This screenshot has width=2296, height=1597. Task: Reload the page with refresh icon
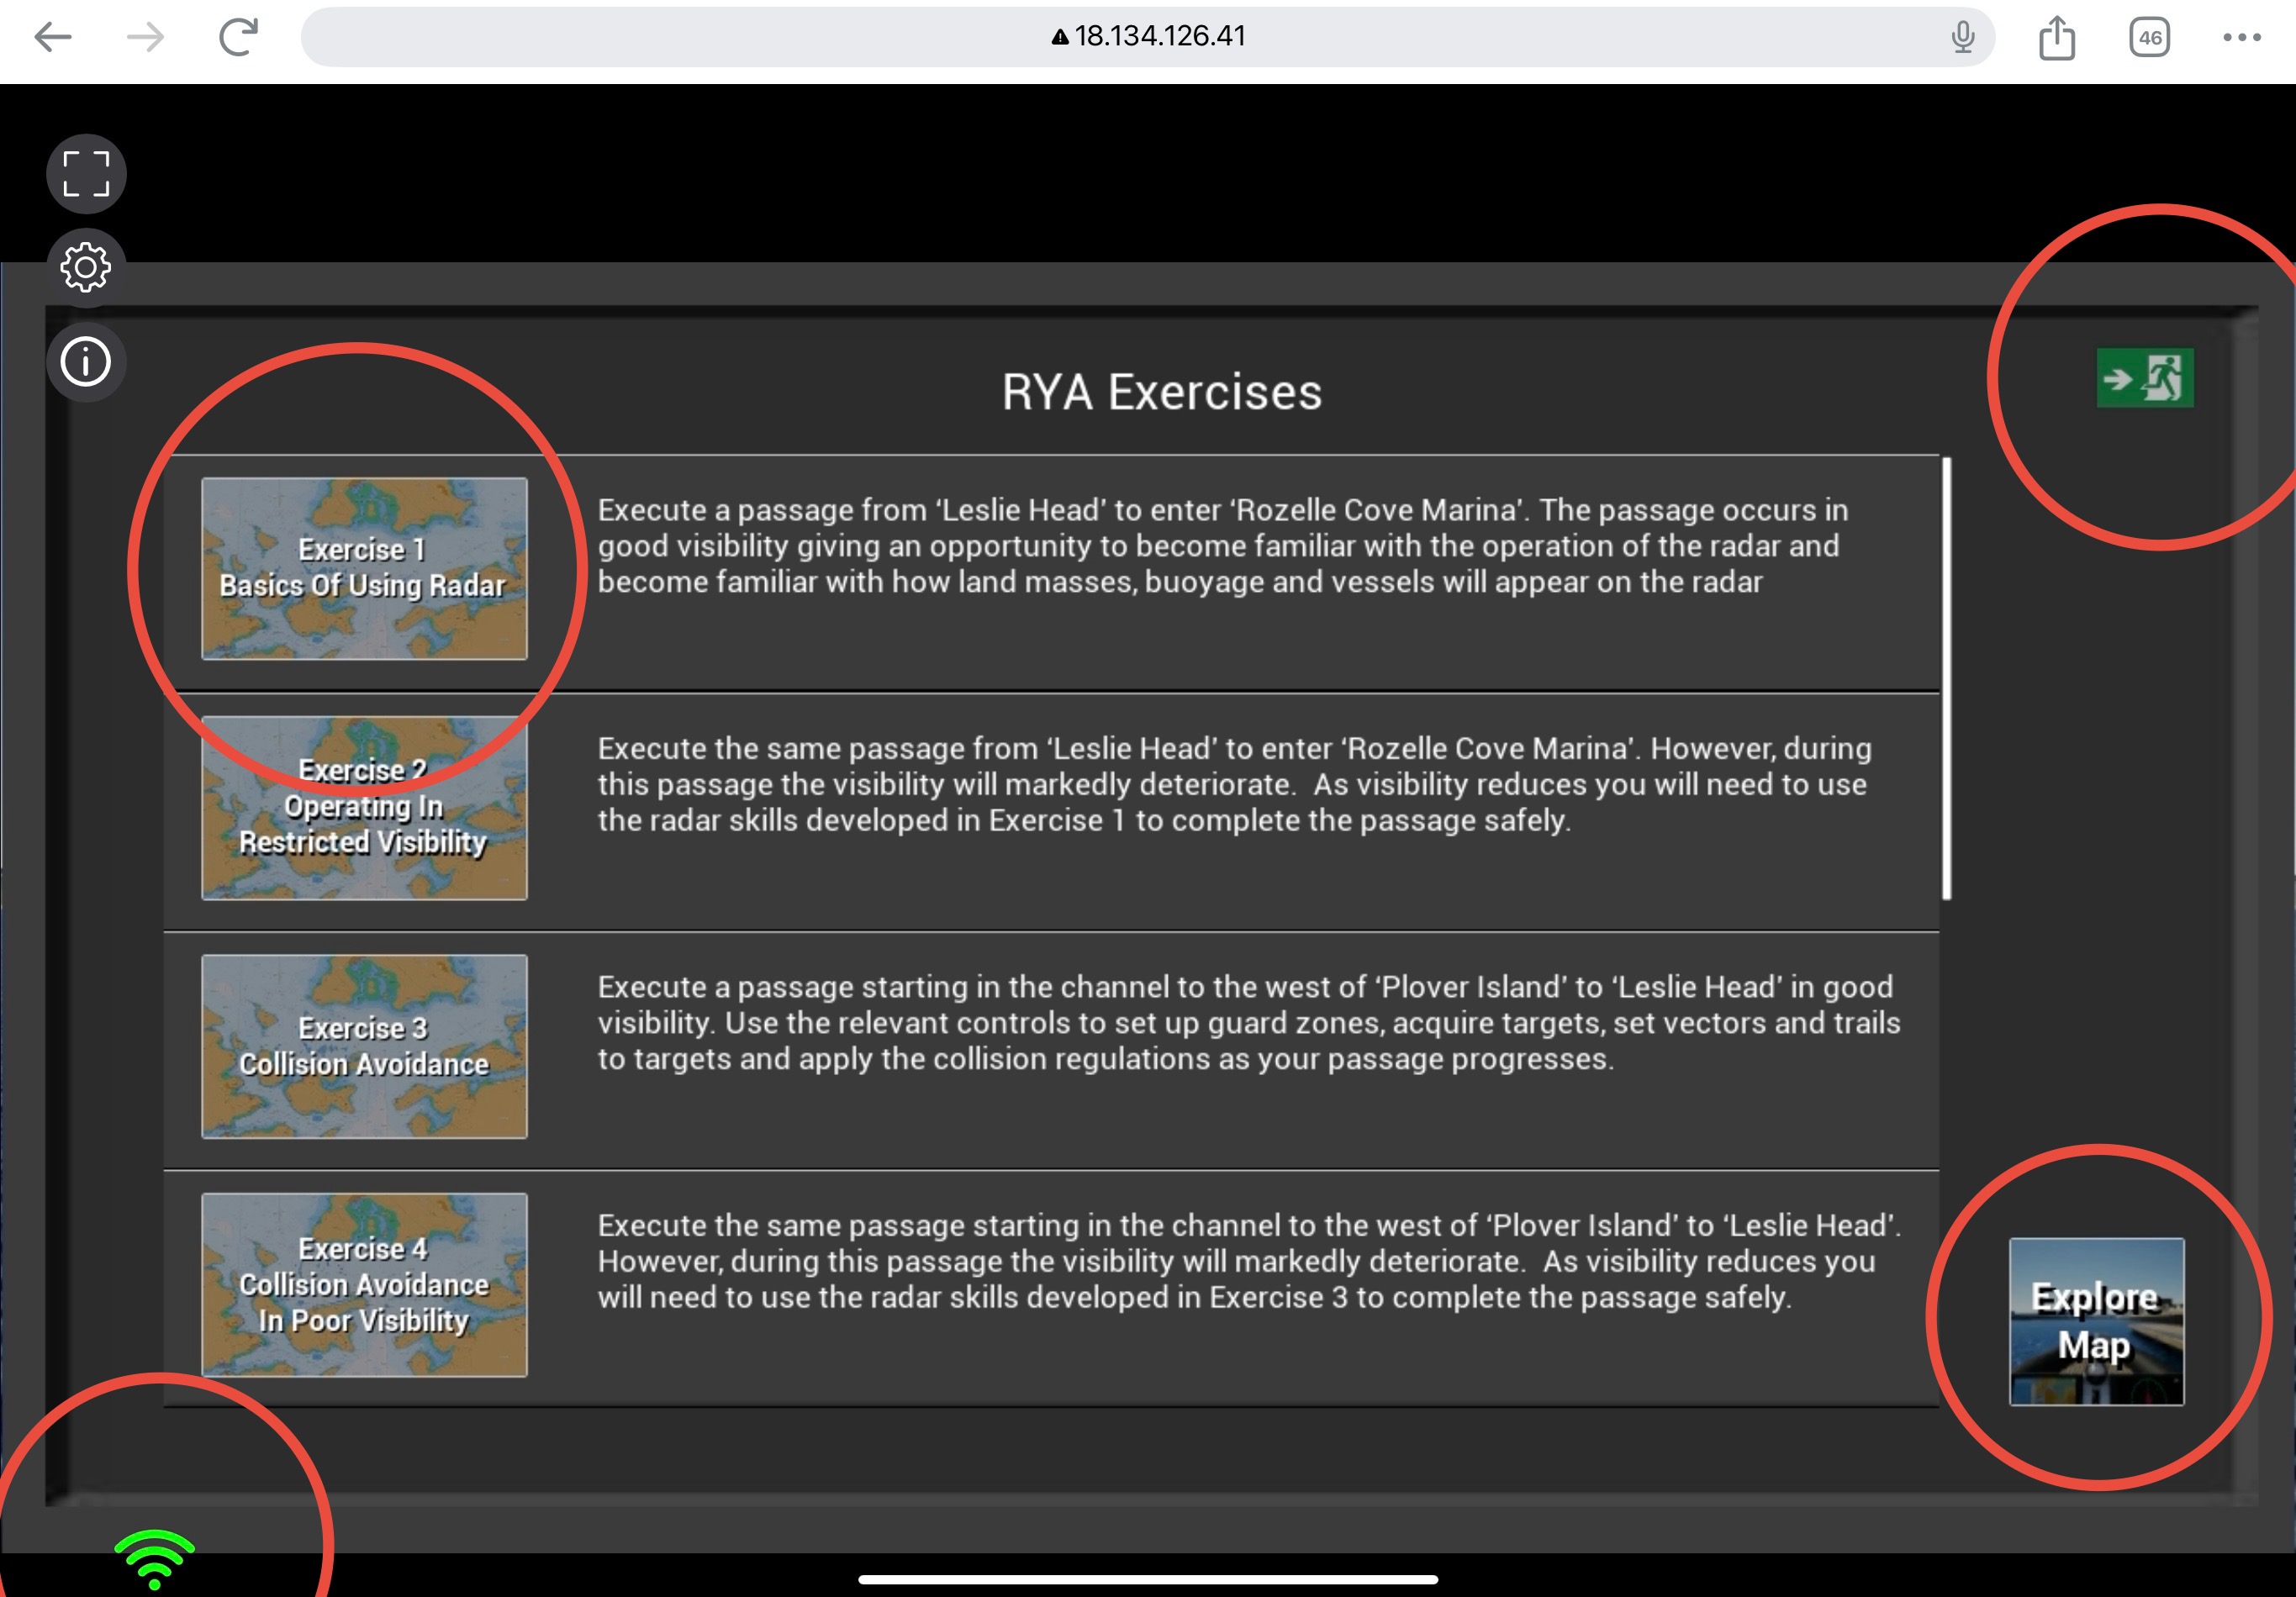(238, 38)
